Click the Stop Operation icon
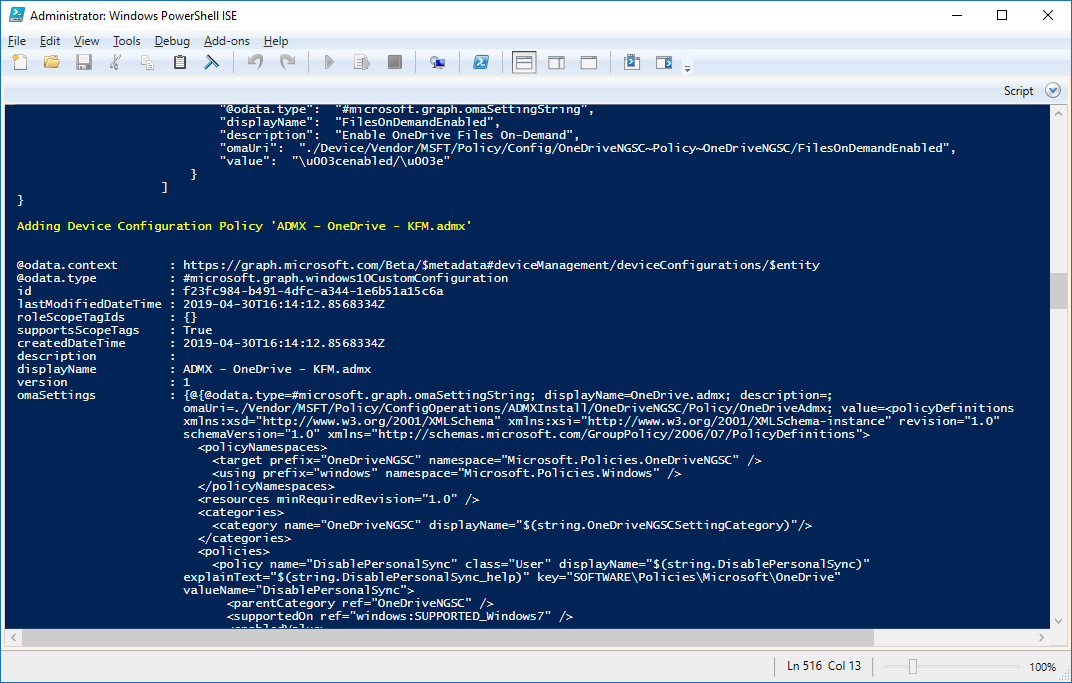The height and width of the screenshot is (683, 1072). (394, 62)
